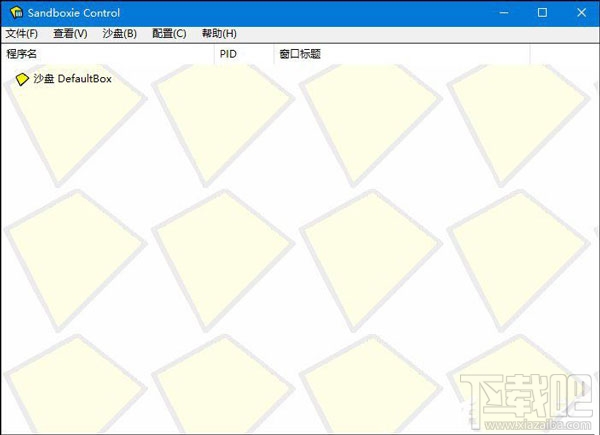The width and height of the screenshot is (600, 435).
Task: Click the yellow DefaultBox sandbox icon
Action: pyautogui.click(x=22, y=79)
